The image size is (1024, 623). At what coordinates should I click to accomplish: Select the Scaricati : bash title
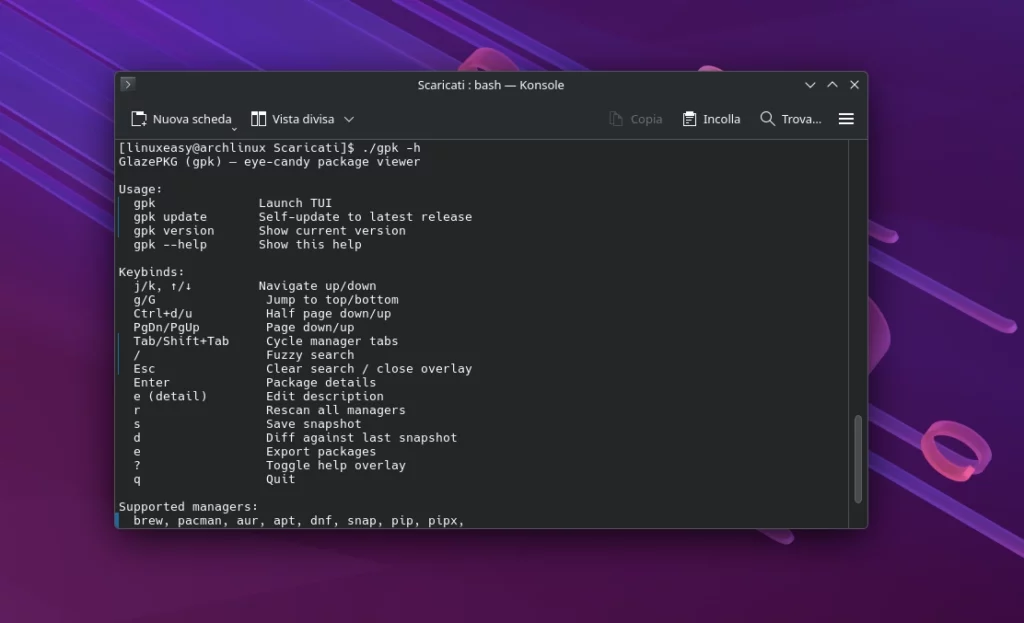489,85
